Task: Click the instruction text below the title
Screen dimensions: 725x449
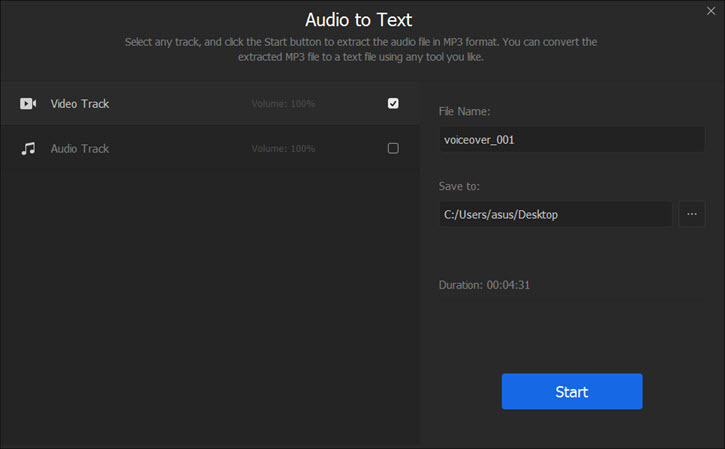Action: pyautogui.click(x=362, y=50)
